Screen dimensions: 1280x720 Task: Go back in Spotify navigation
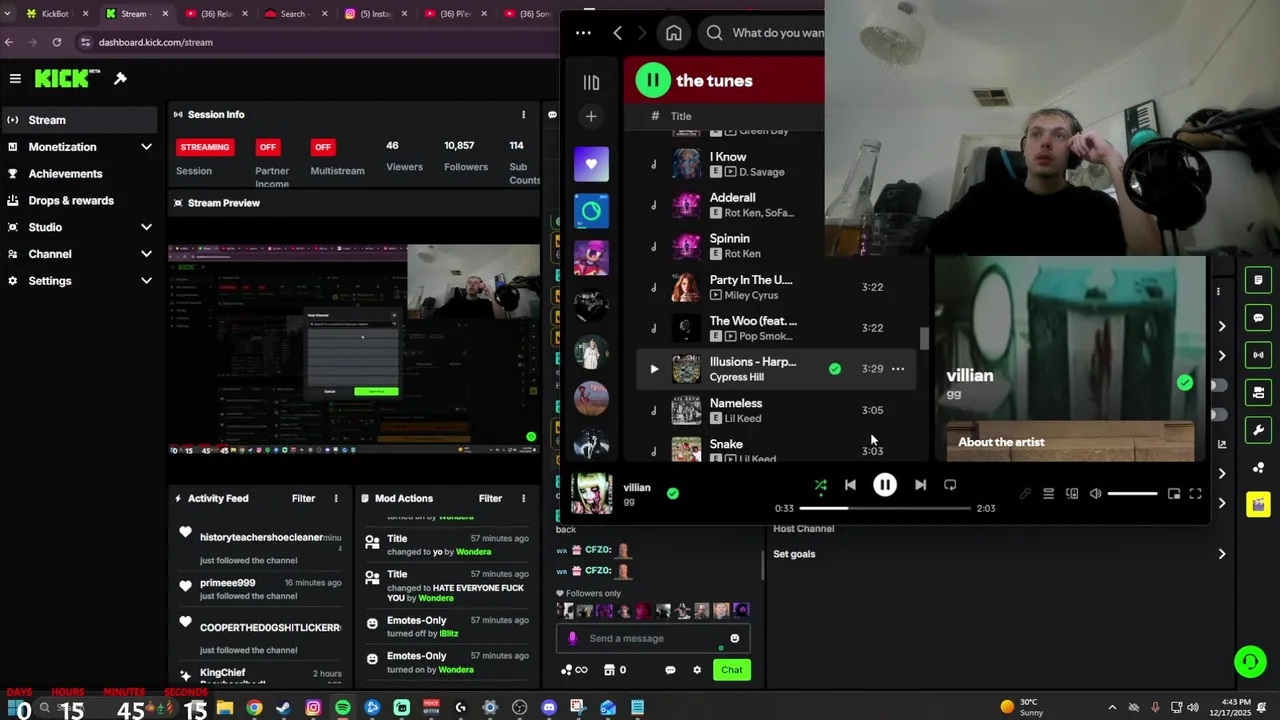tap(618, 33)
